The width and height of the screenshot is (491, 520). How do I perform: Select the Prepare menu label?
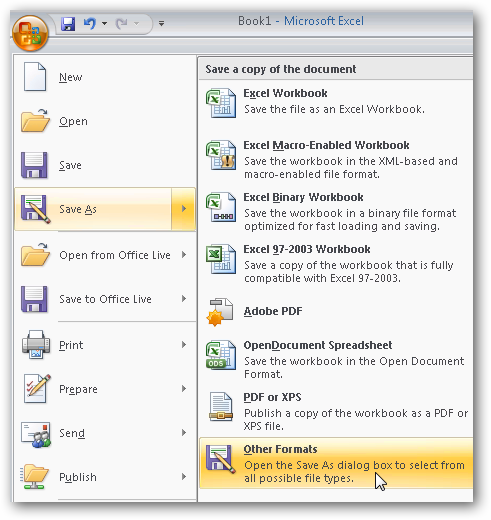click(78, 389)
